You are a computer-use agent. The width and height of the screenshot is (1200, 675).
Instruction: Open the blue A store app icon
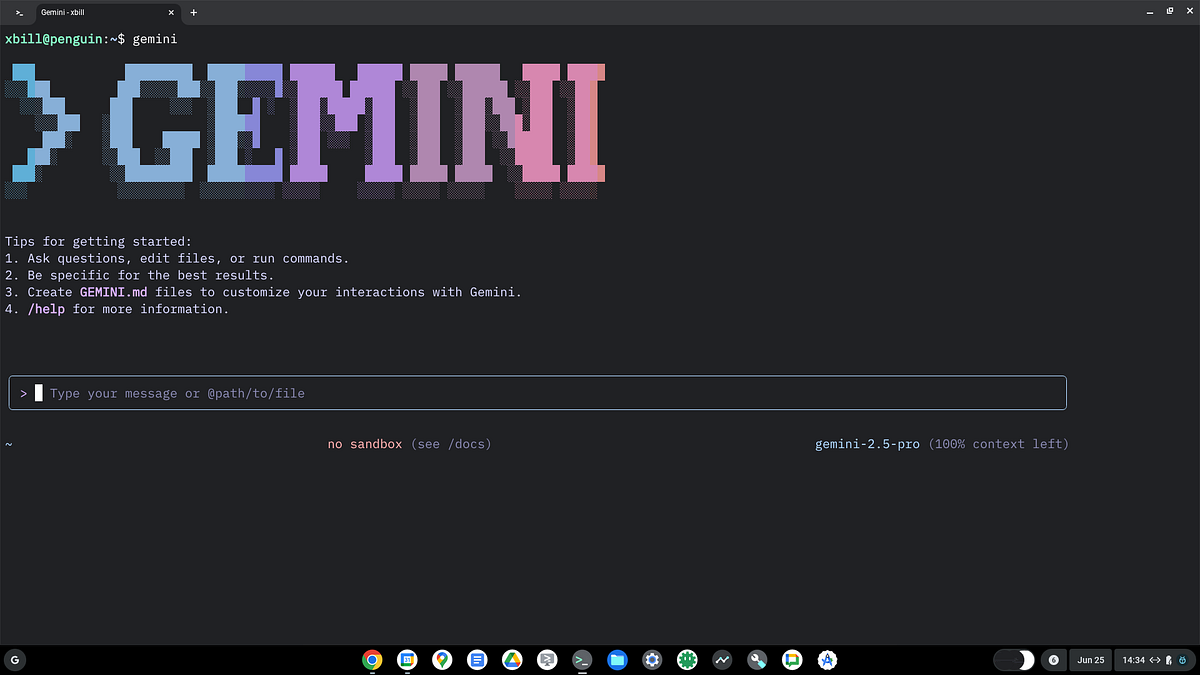pyautogui.click(x=827, y=660)
